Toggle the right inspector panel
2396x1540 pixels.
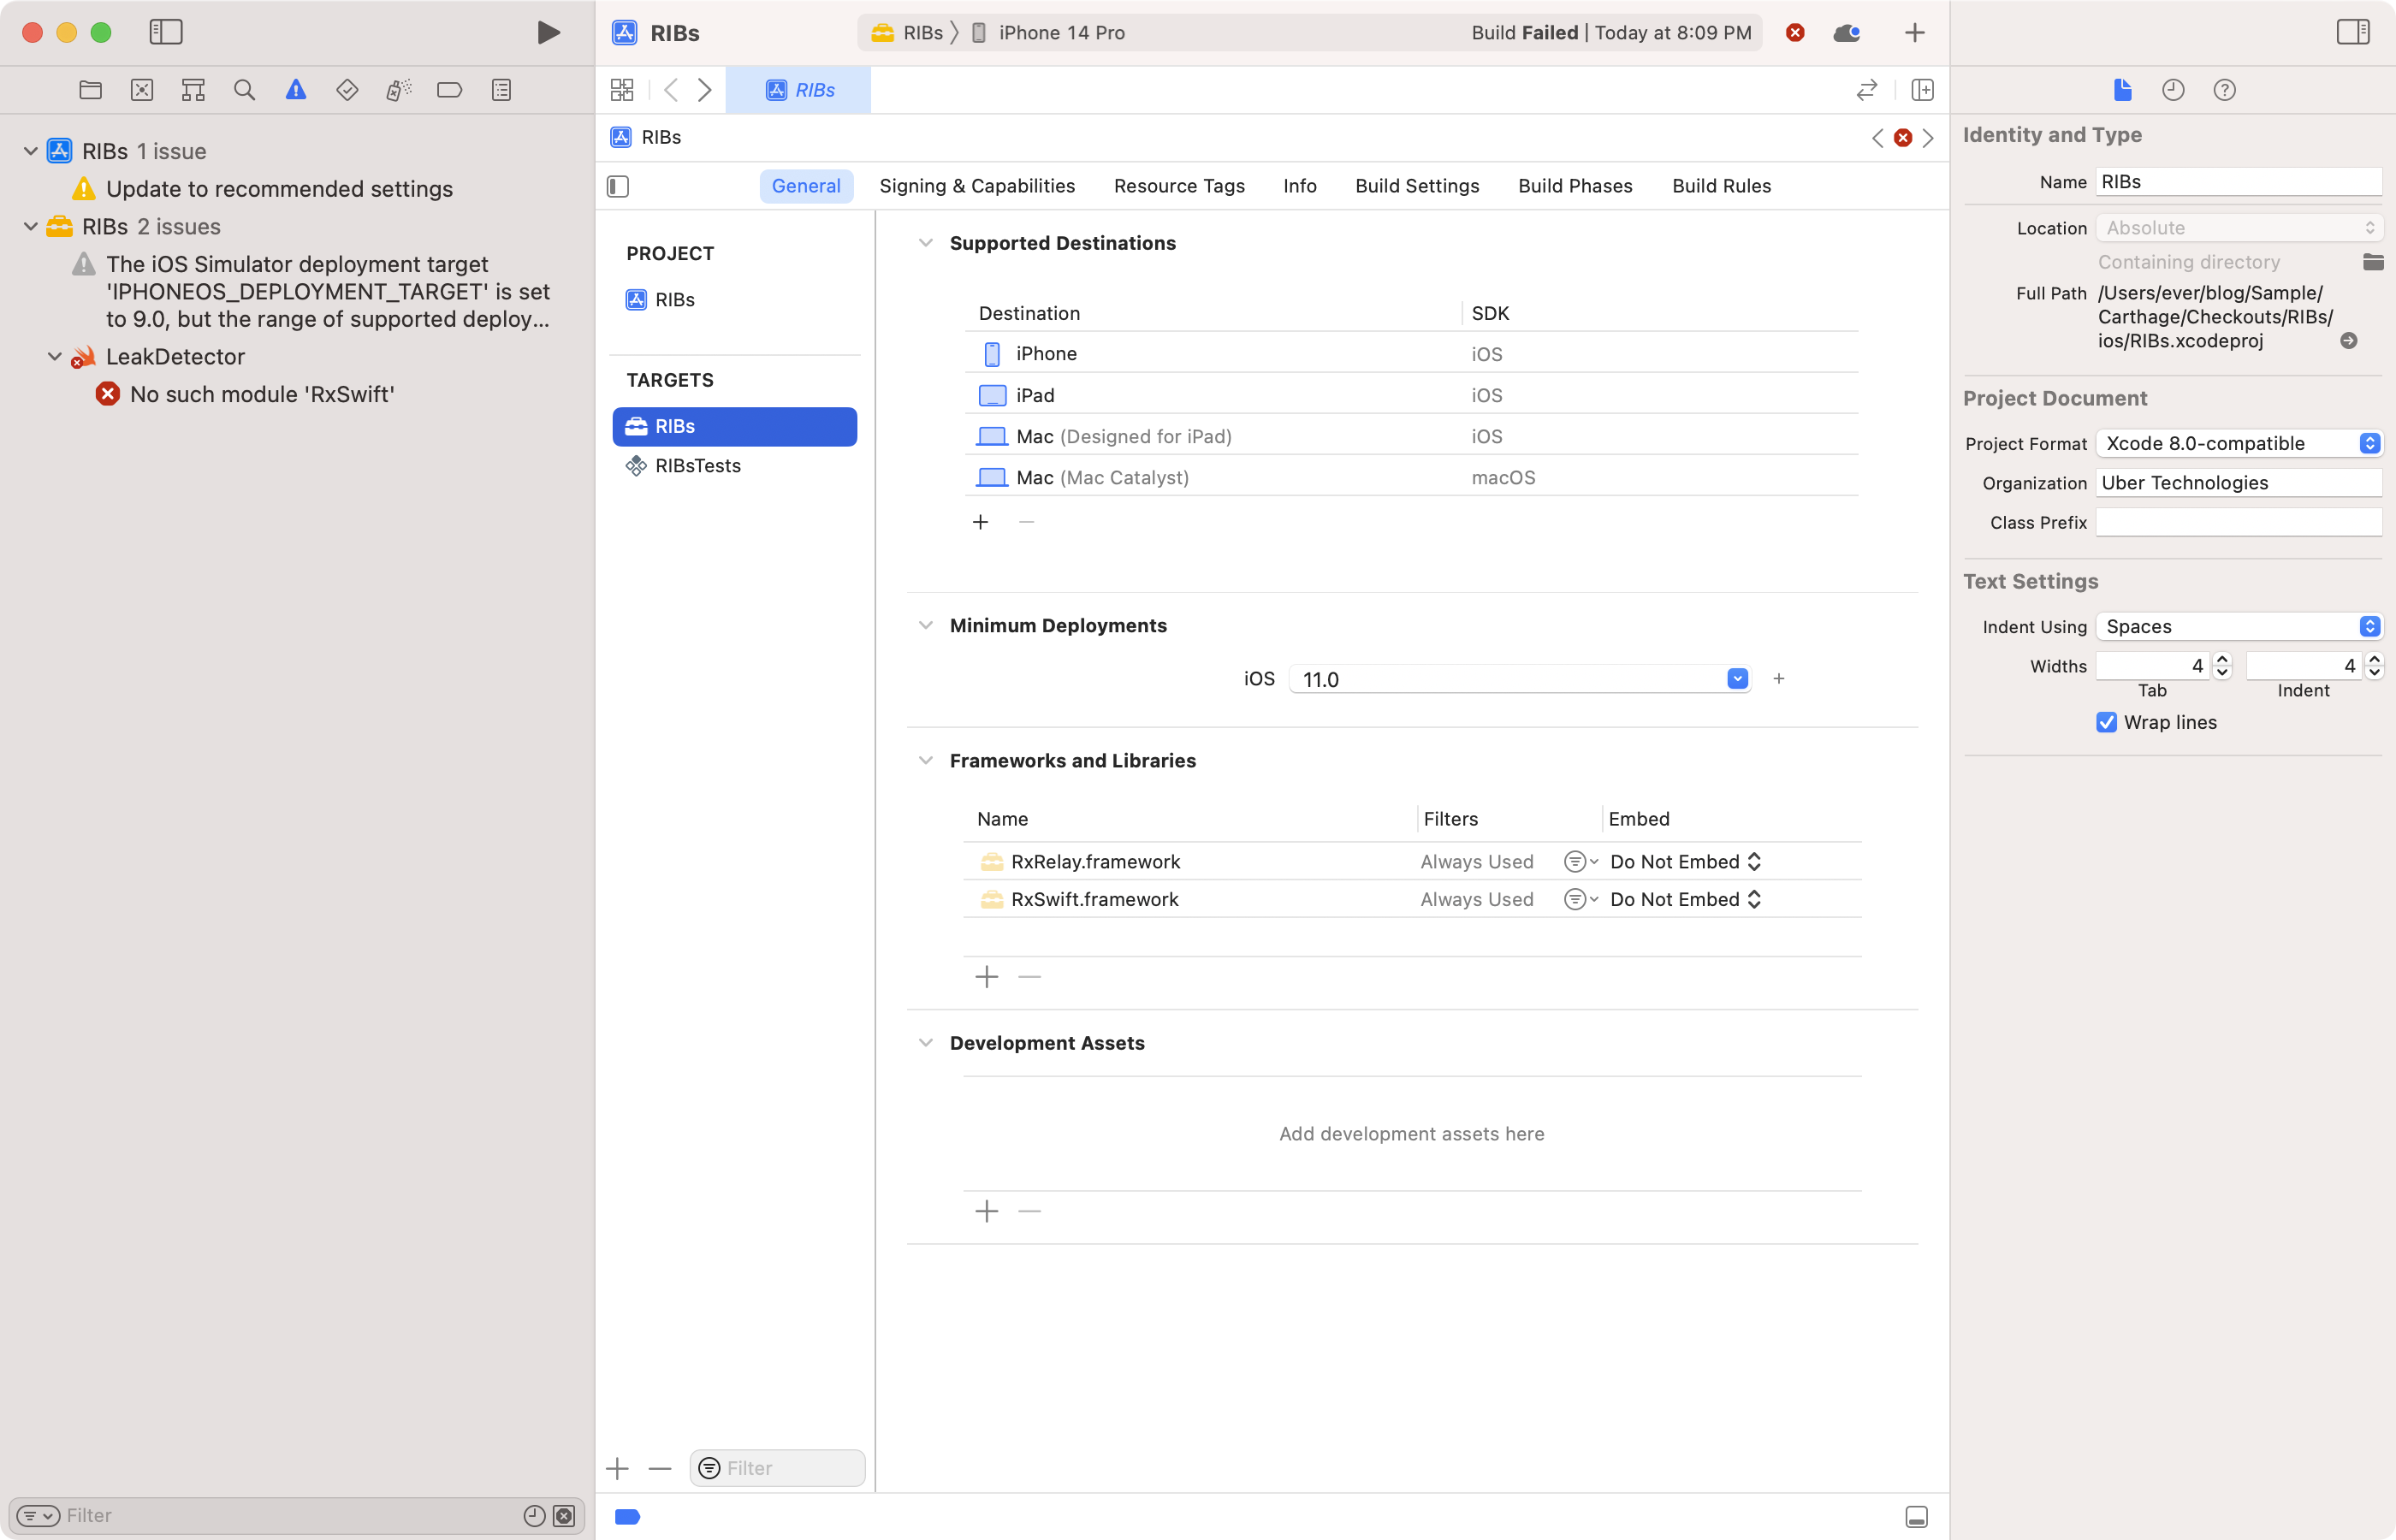pyautogui.click(x=2352, y=32)
